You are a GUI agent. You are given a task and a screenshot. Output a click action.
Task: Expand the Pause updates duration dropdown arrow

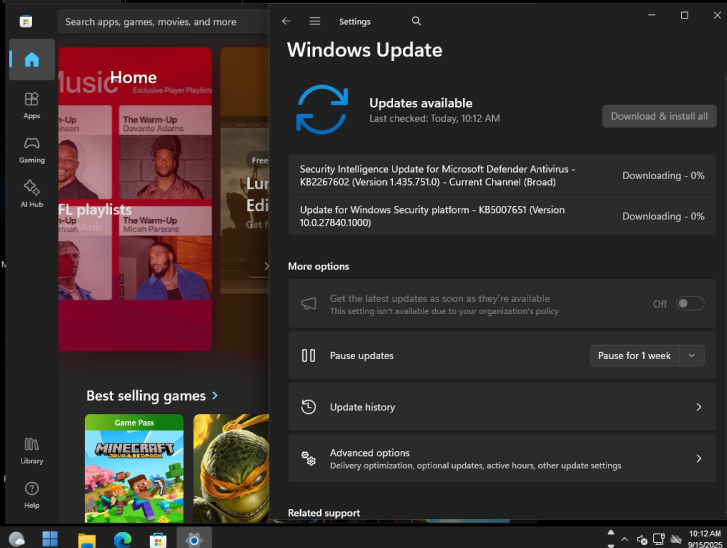tap(692, 356)
